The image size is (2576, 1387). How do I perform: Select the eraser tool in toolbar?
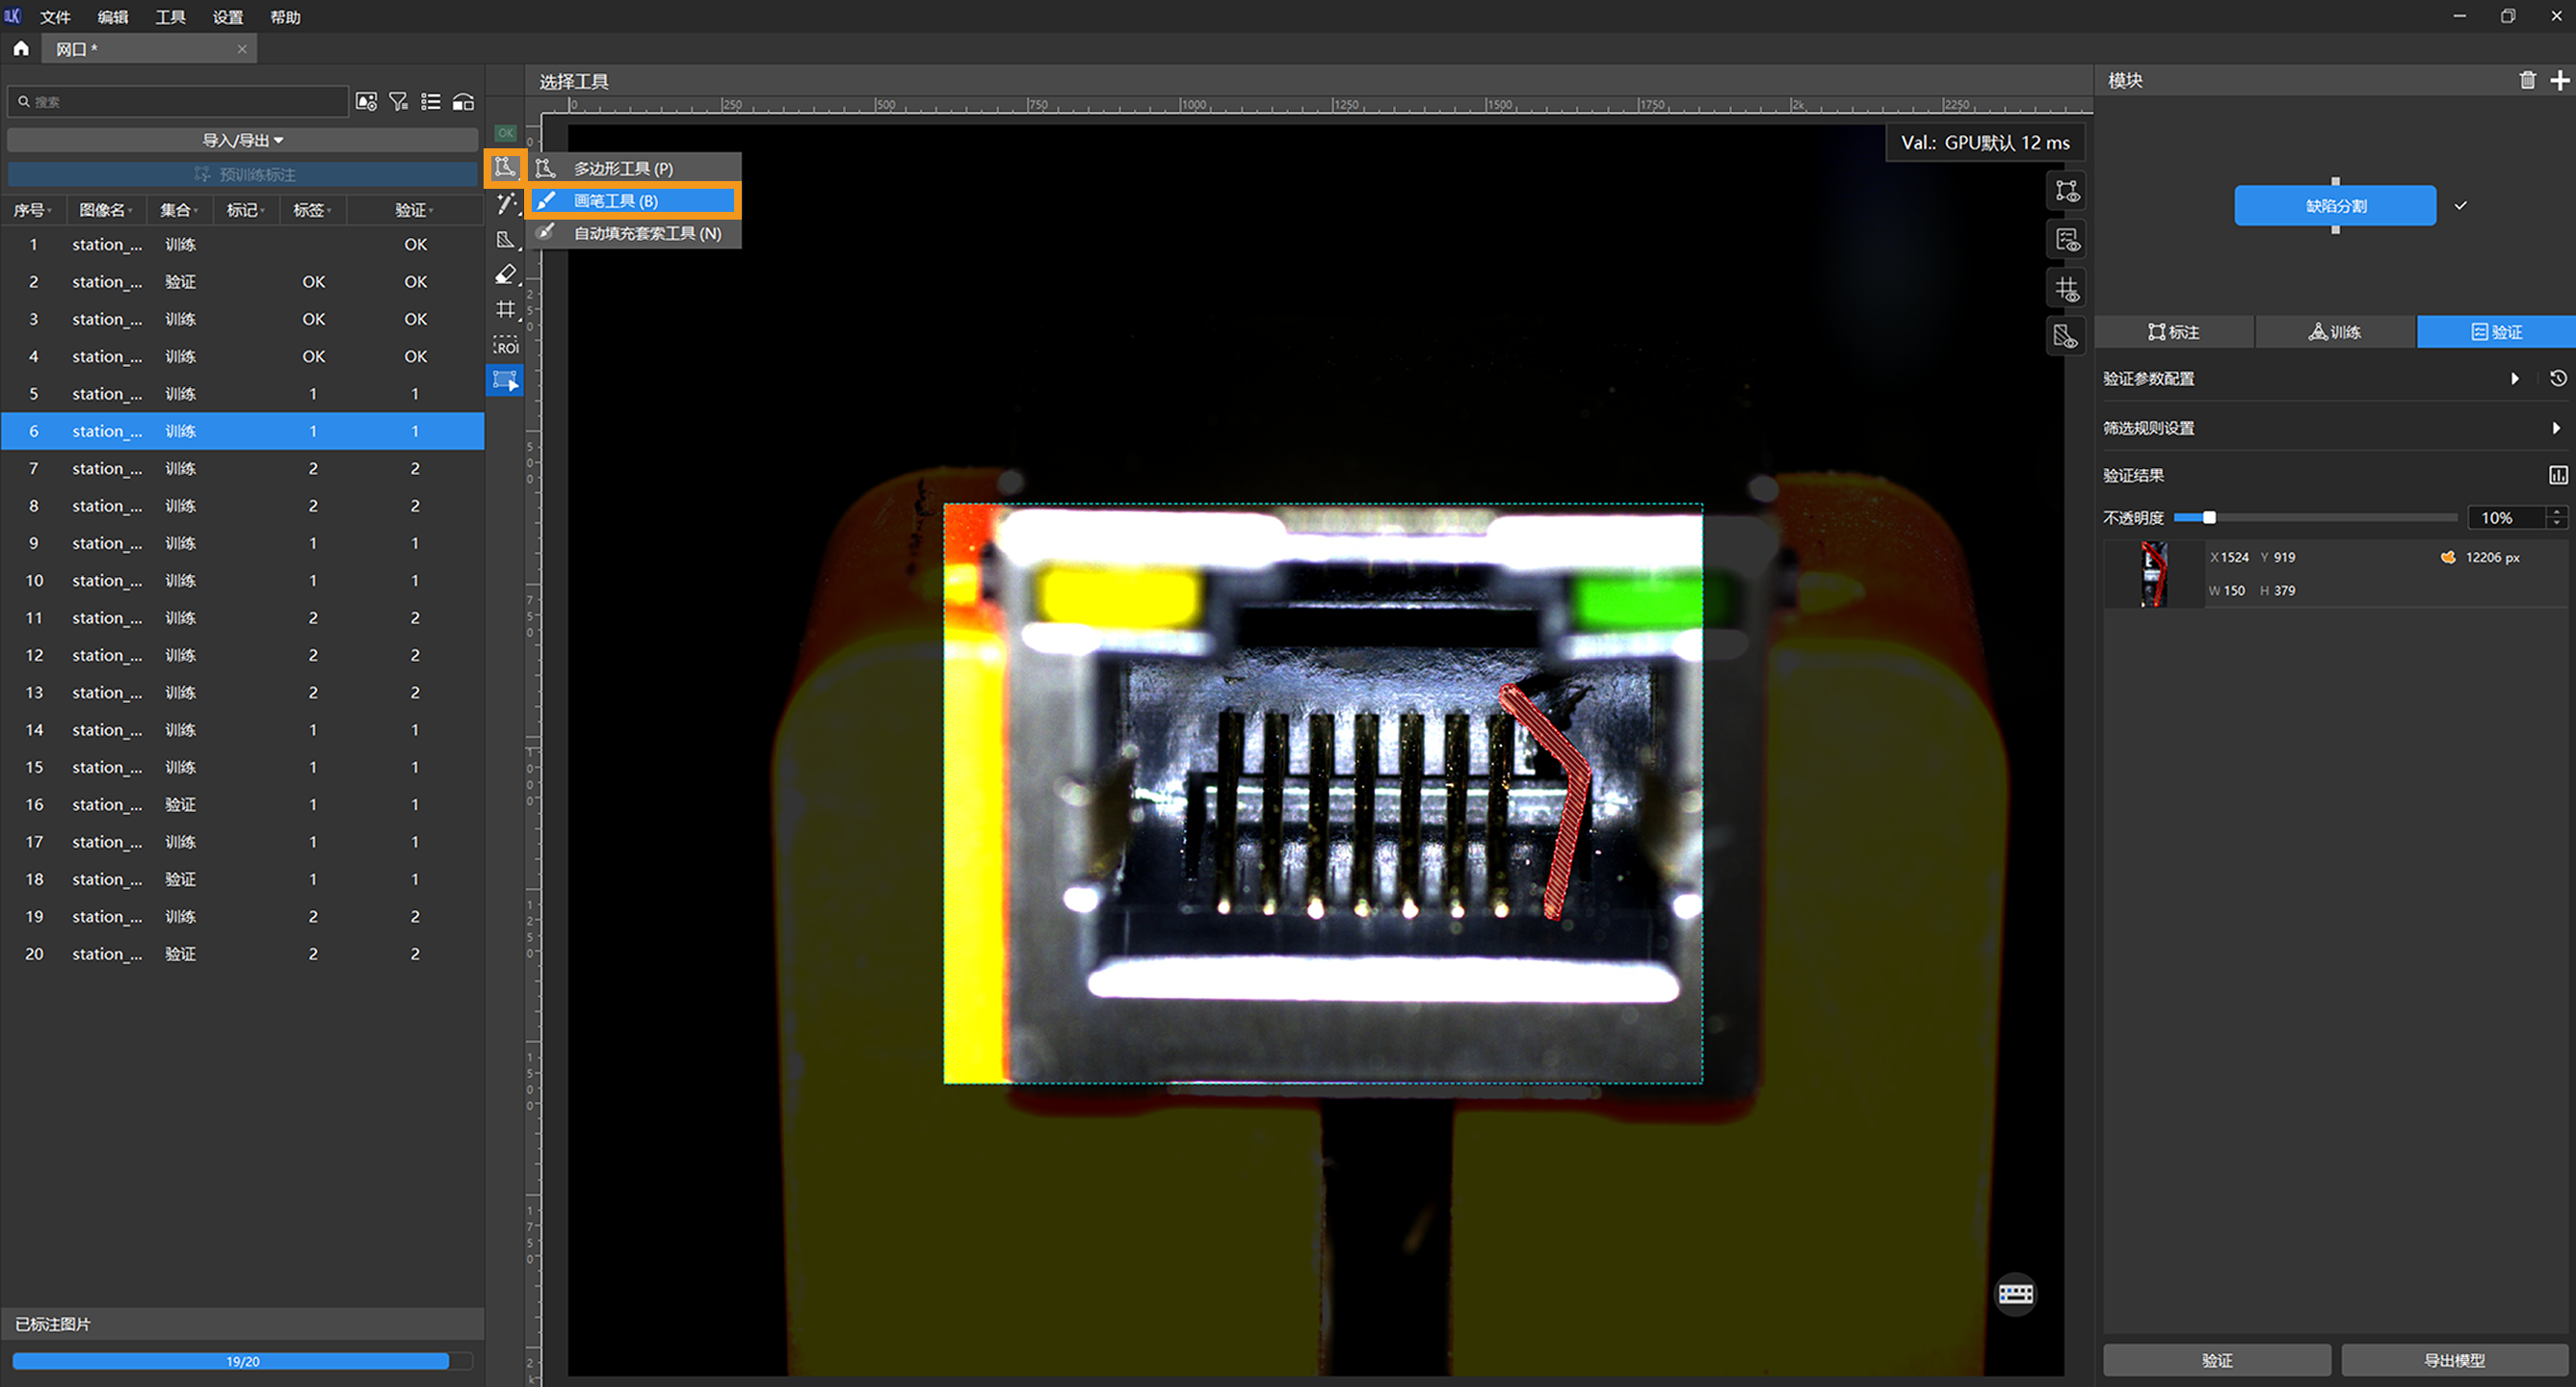coord(506,274)
